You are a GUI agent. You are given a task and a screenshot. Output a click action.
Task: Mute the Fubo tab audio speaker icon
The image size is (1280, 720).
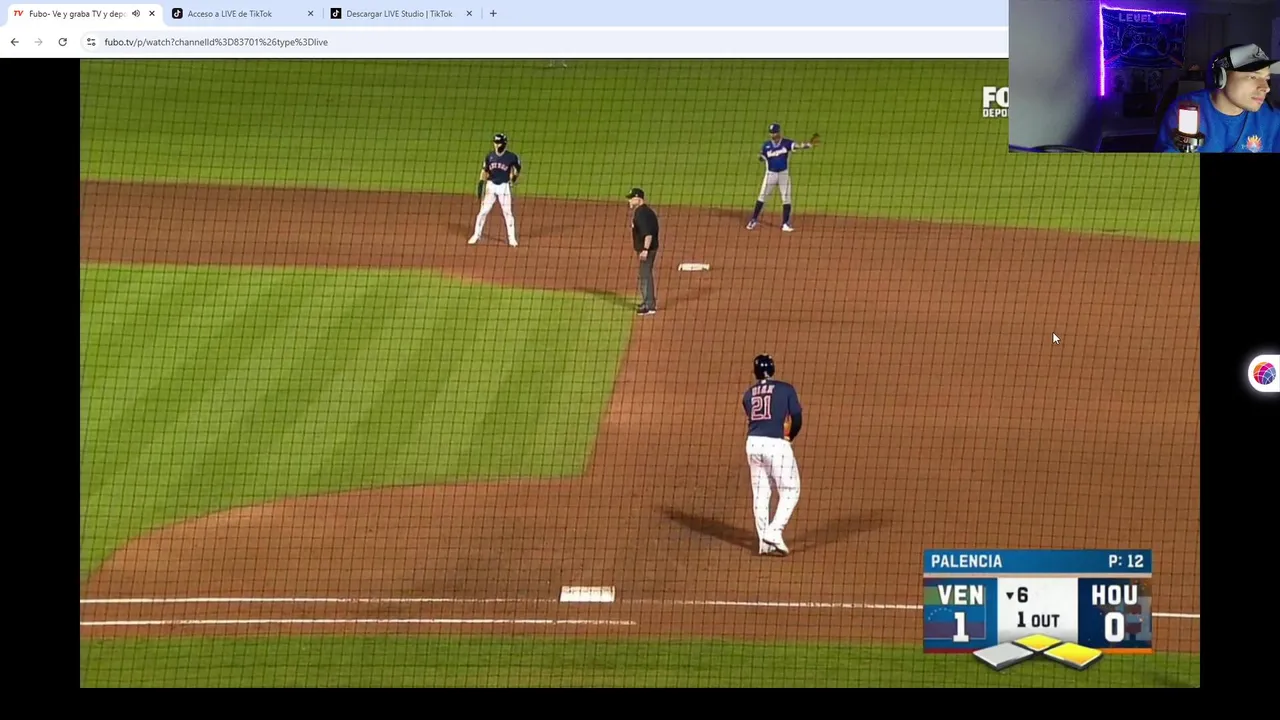pos(136,14)
